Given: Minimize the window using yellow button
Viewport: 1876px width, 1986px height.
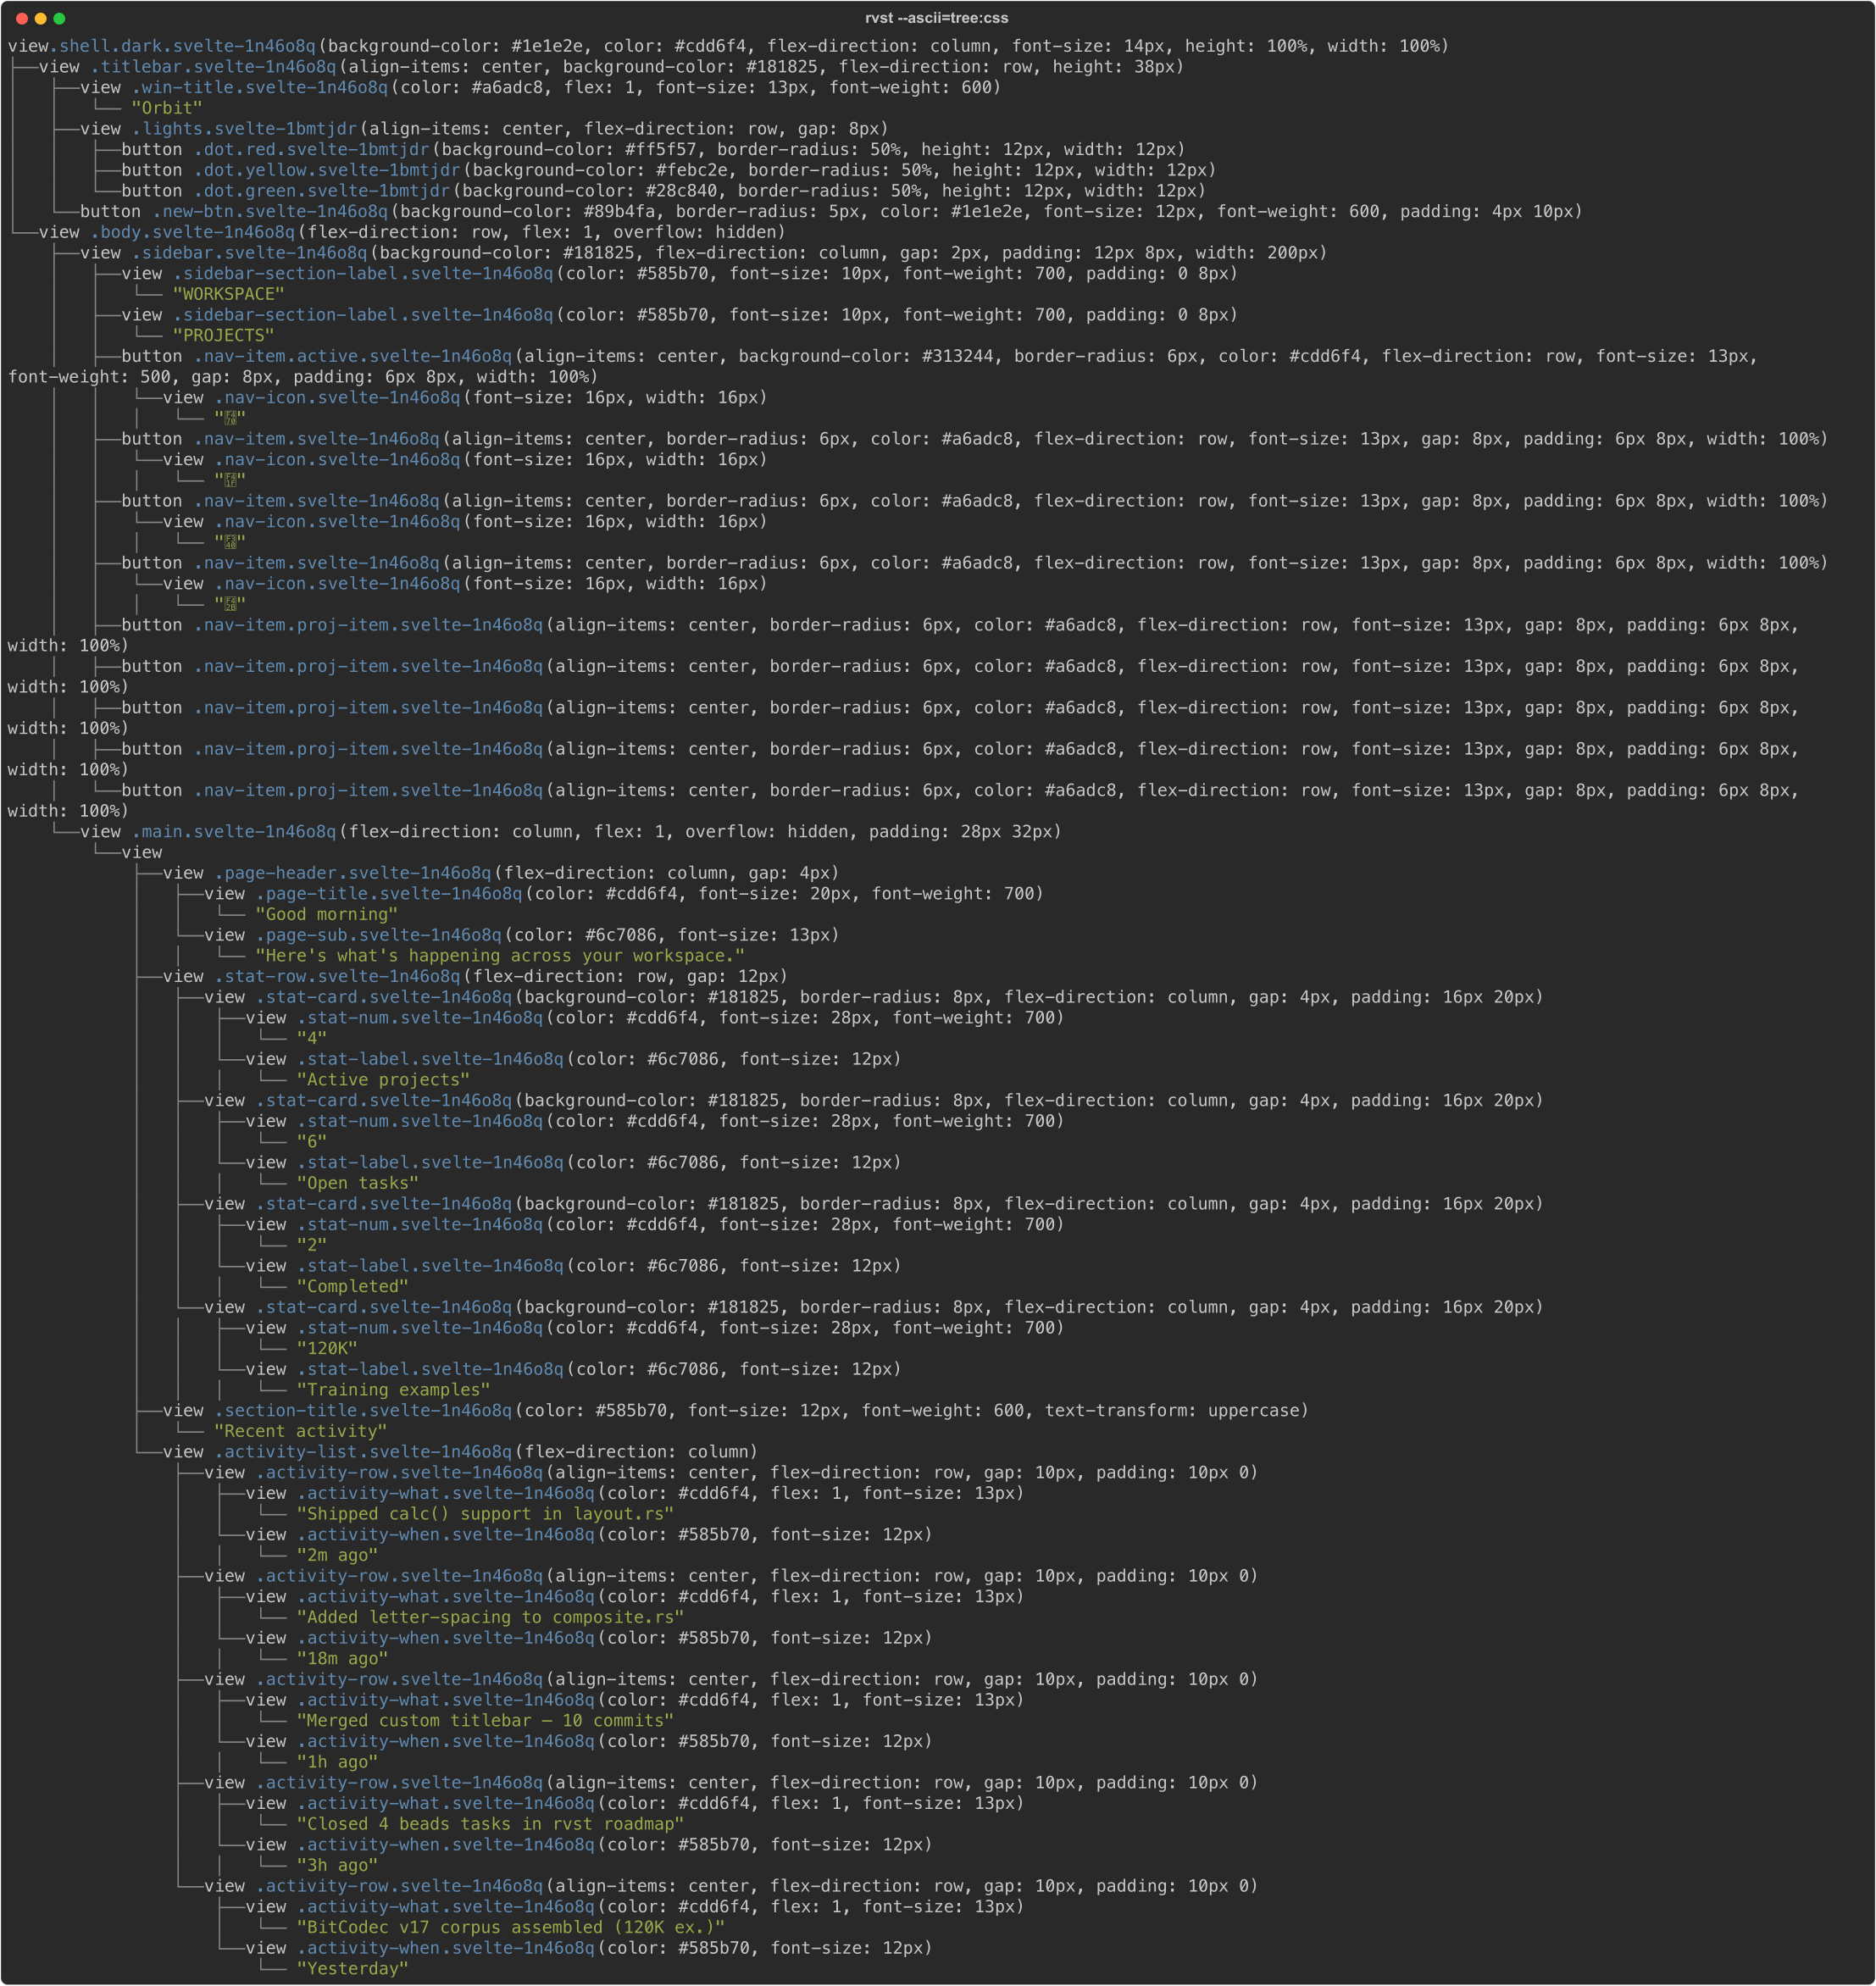Looking at the screenshot, I should point(40,18).
